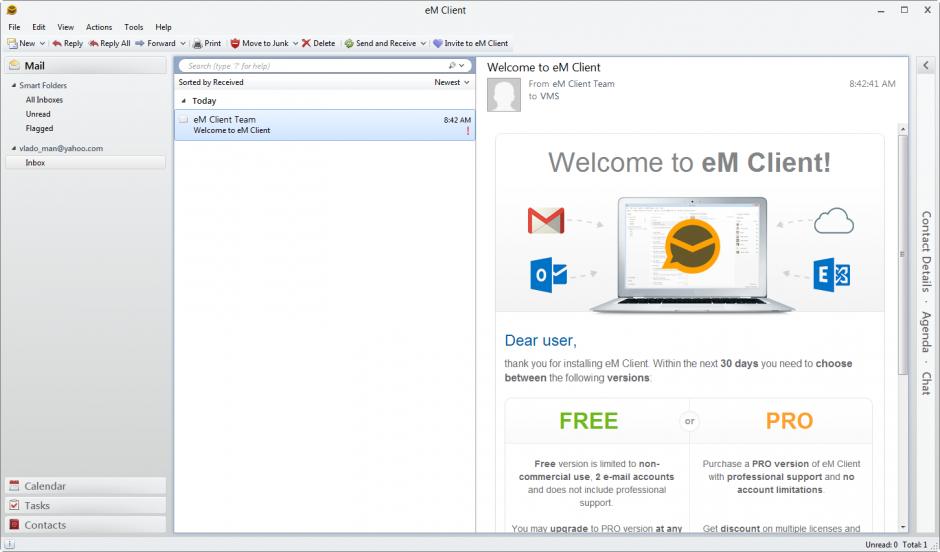Viewport: 940px width, 552px height.
Task: Select the Inbox folder
Action: (86, 162)
